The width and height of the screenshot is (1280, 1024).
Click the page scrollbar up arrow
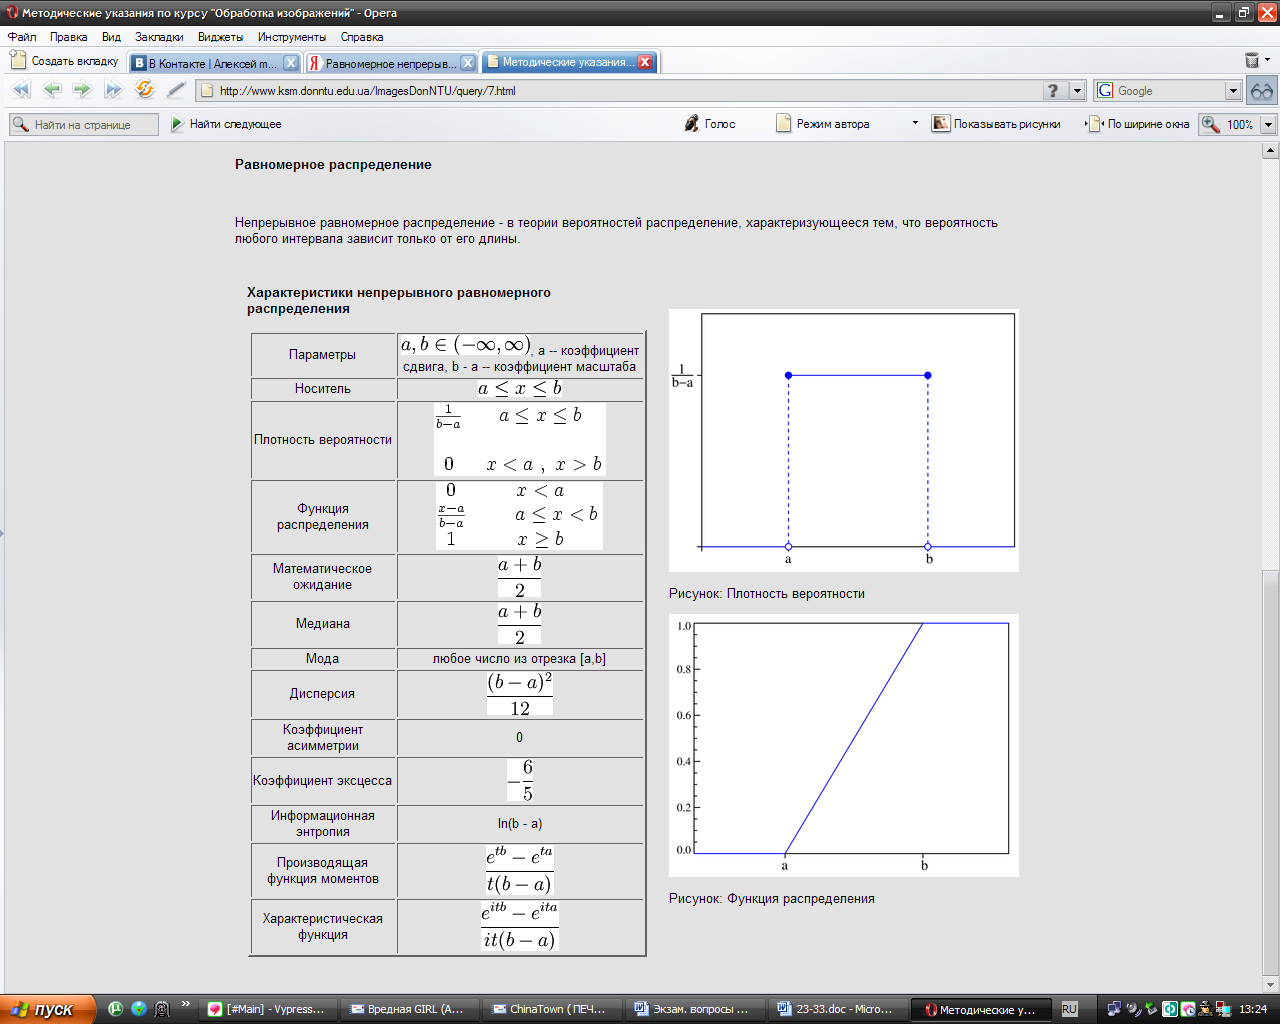1270,151
